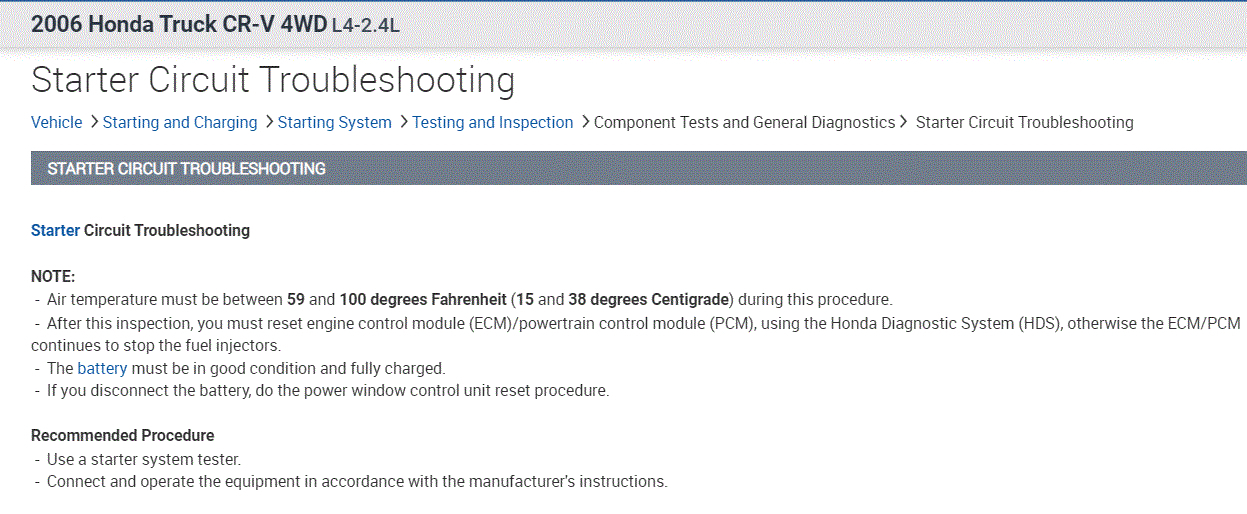Click the final Starter Circuit Troubleshooting breadcrumb

click(1024, 122)
